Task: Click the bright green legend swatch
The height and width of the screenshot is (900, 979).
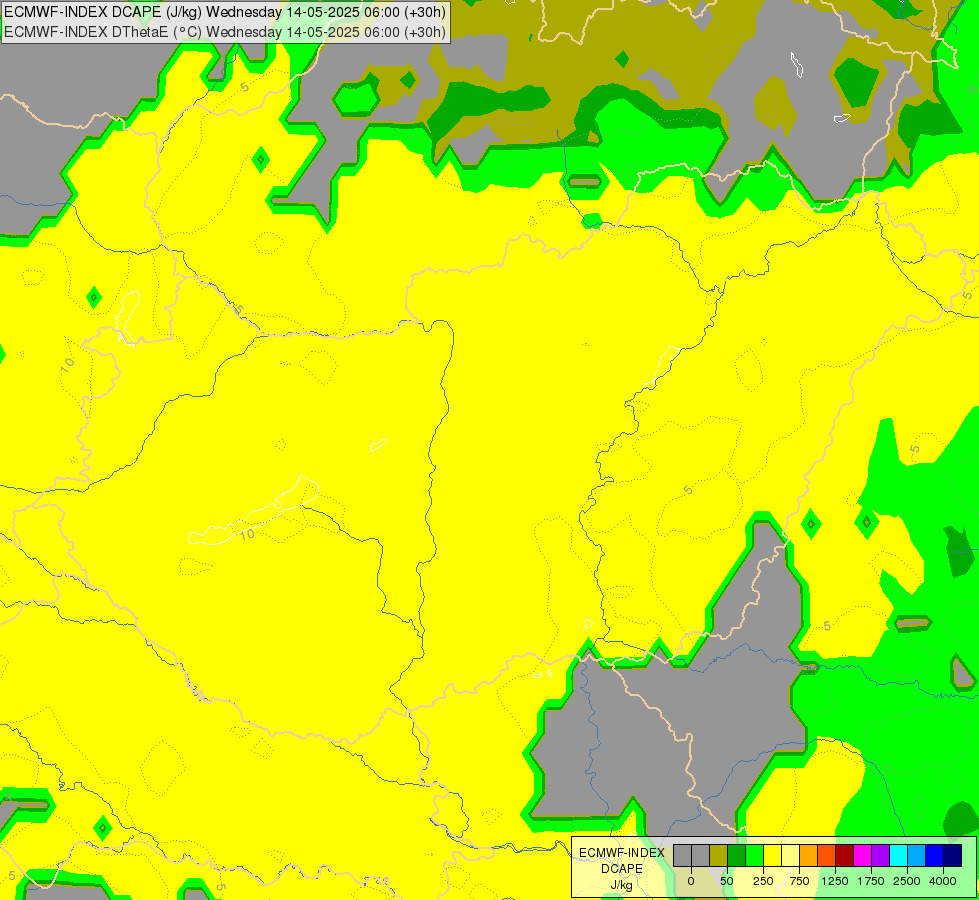Action: 754,856
